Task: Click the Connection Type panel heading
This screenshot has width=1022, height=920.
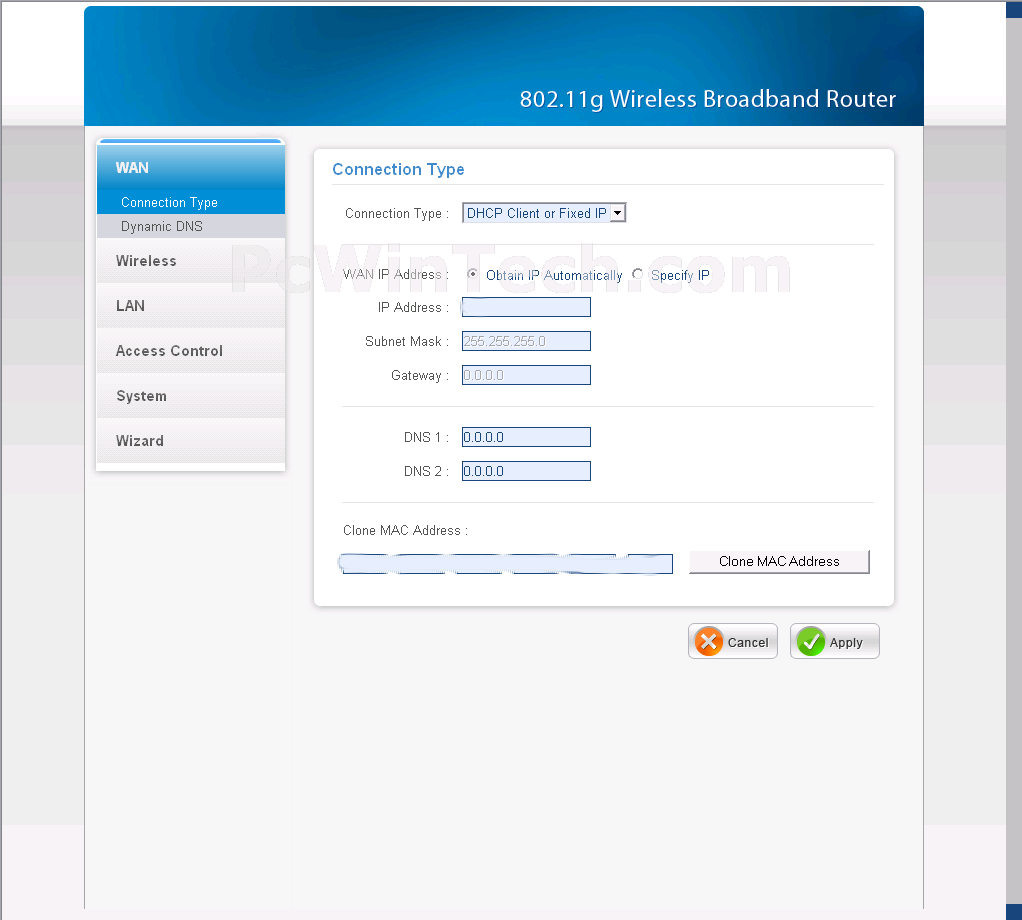Action: [398, 169]
